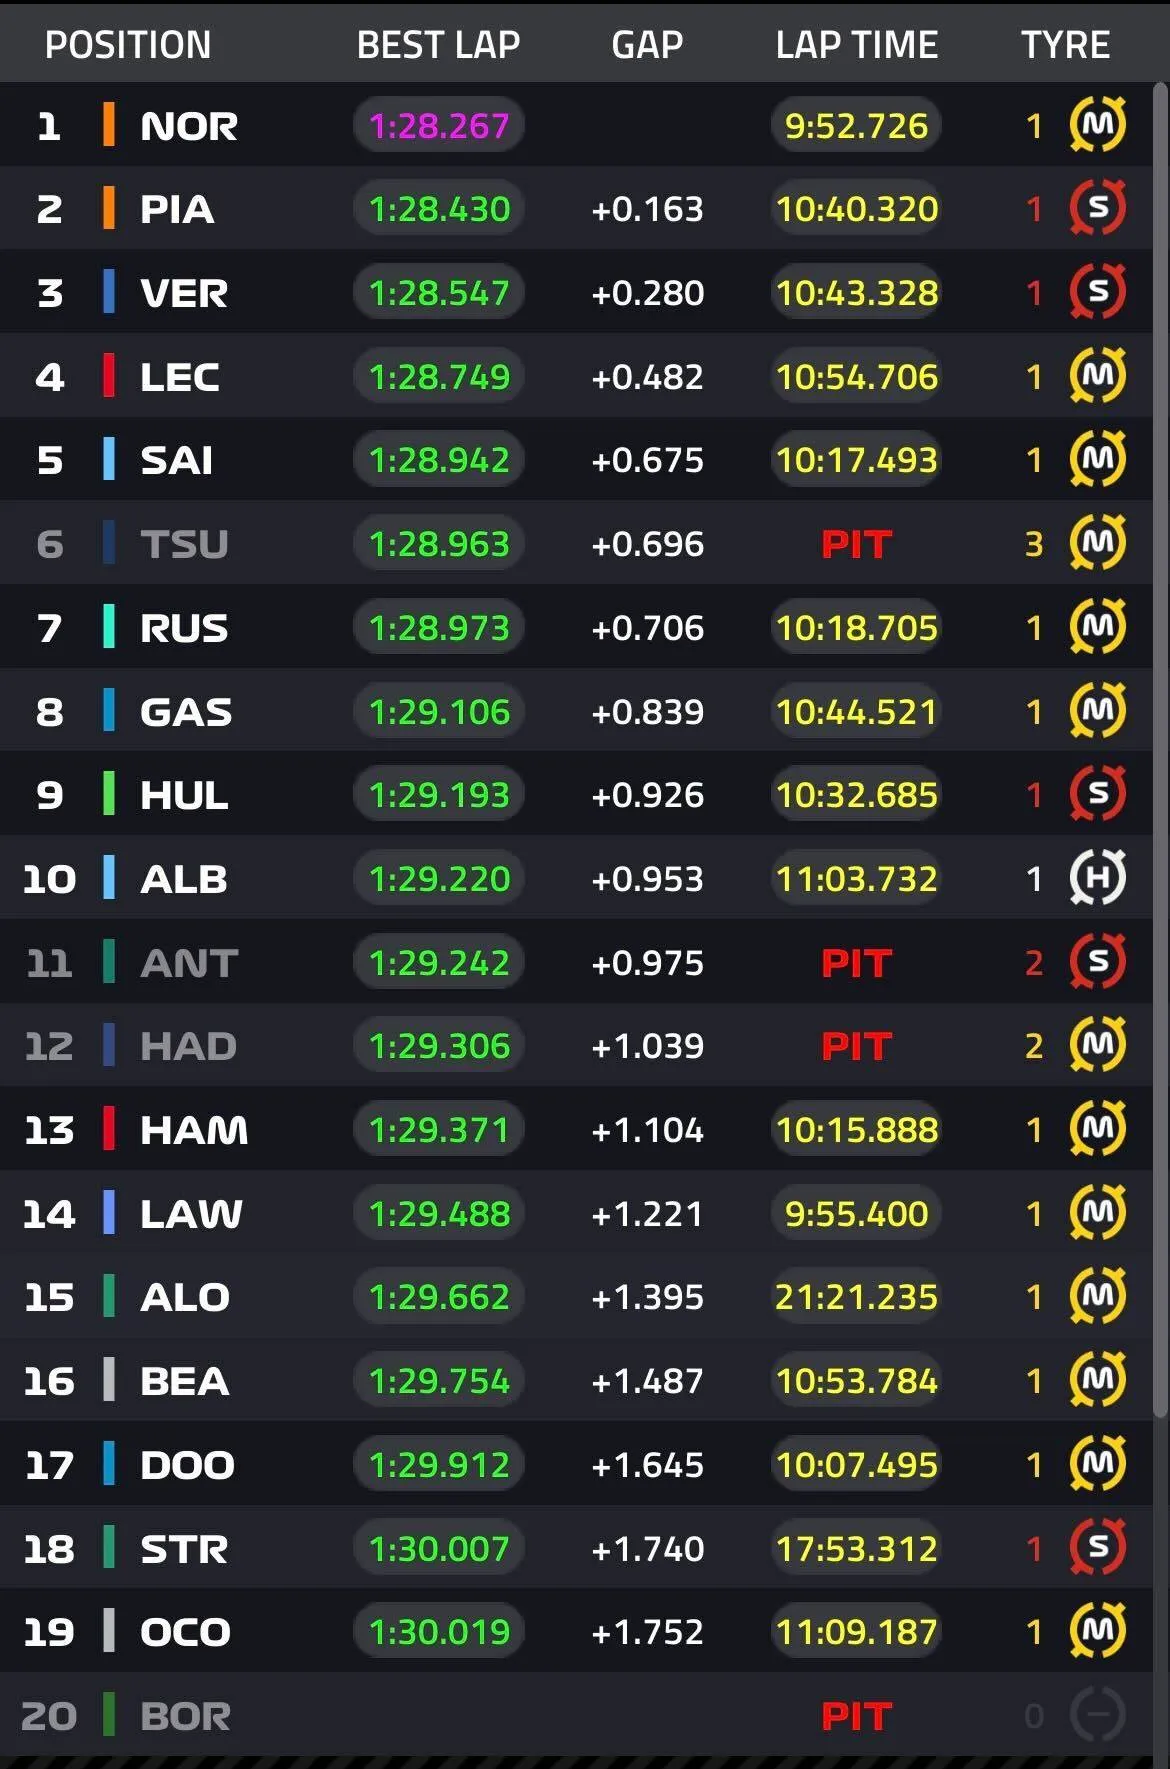The image size is (1170, 1769).
Task: Open HAM driver row
Action: 576,1130
